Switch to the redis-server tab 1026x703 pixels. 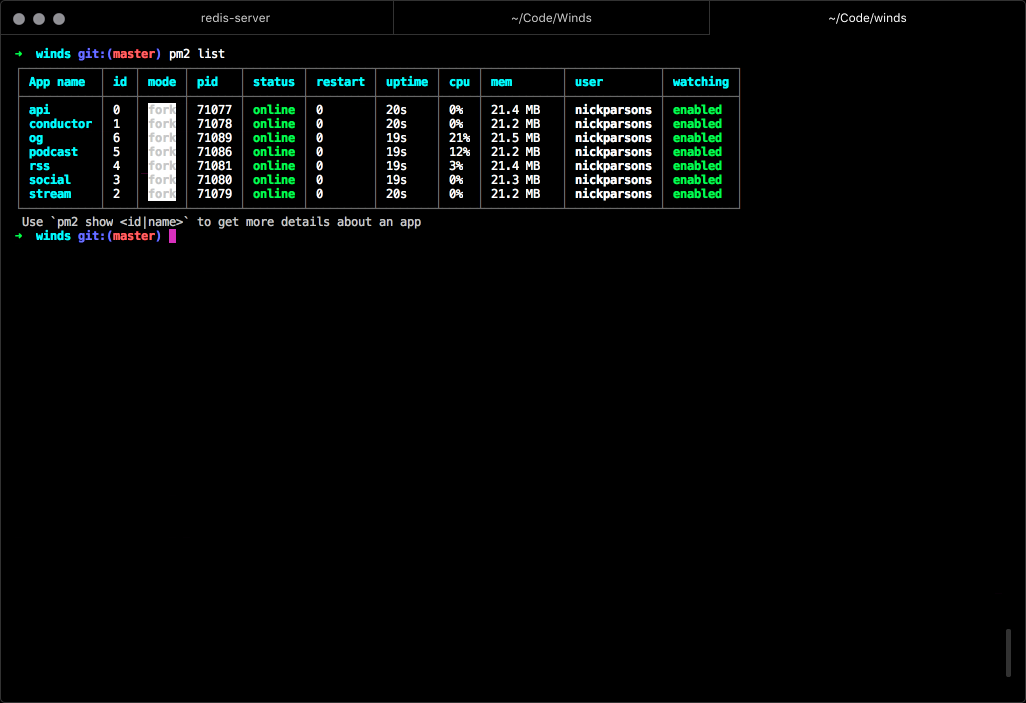click(235, 18)
